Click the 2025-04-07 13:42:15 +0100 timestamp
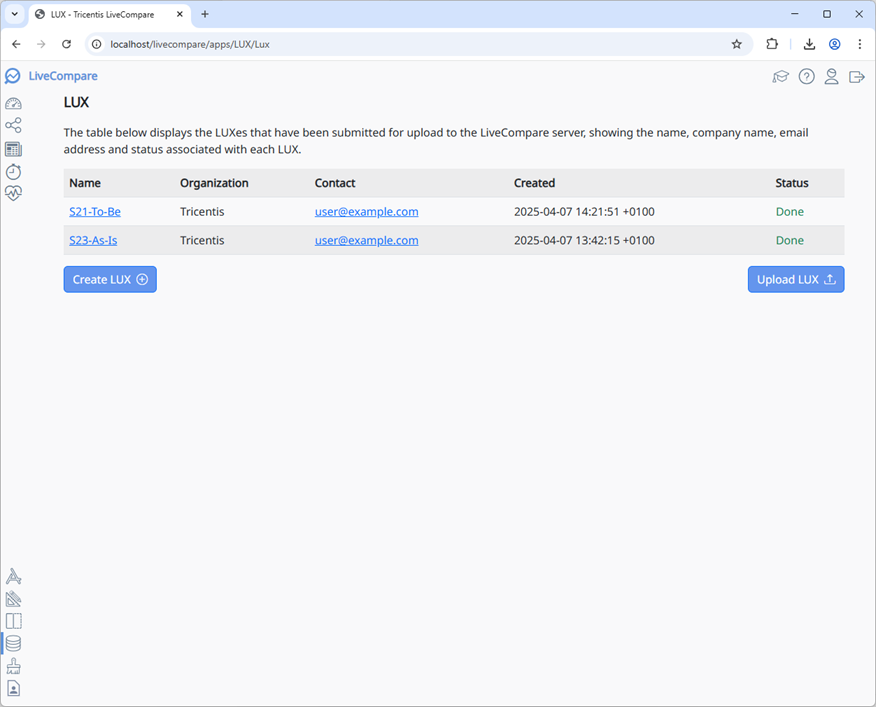 click(x=584, y=240)
